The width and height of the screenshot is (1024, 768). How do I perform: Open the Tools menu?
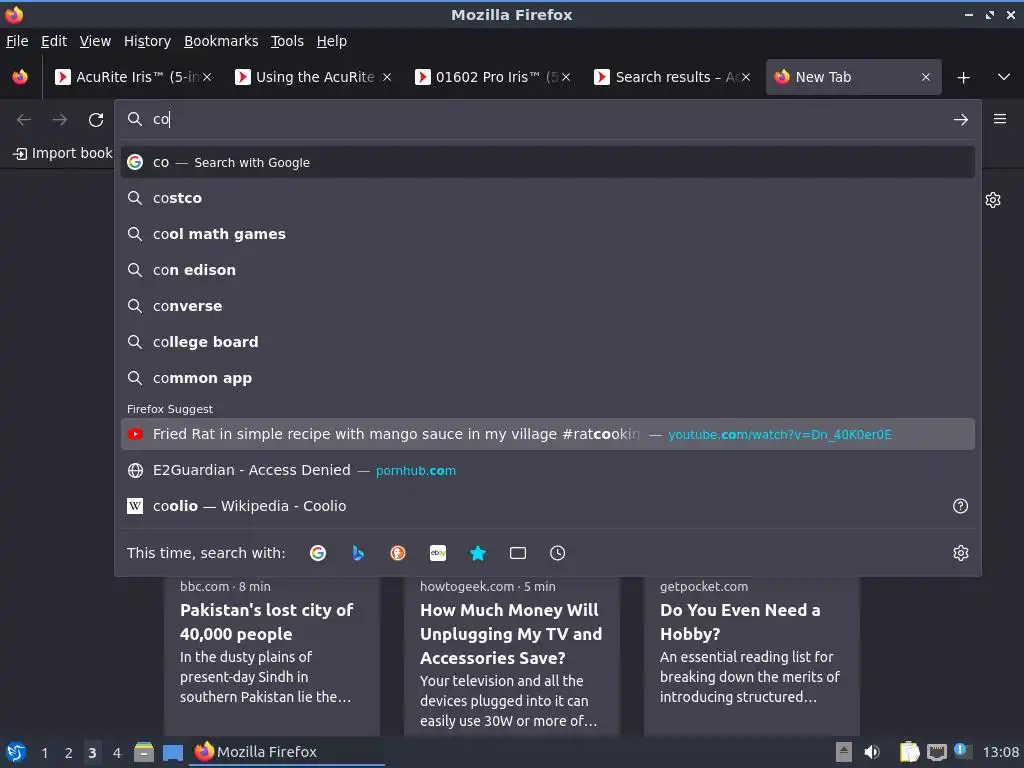[x=287, y=41]
